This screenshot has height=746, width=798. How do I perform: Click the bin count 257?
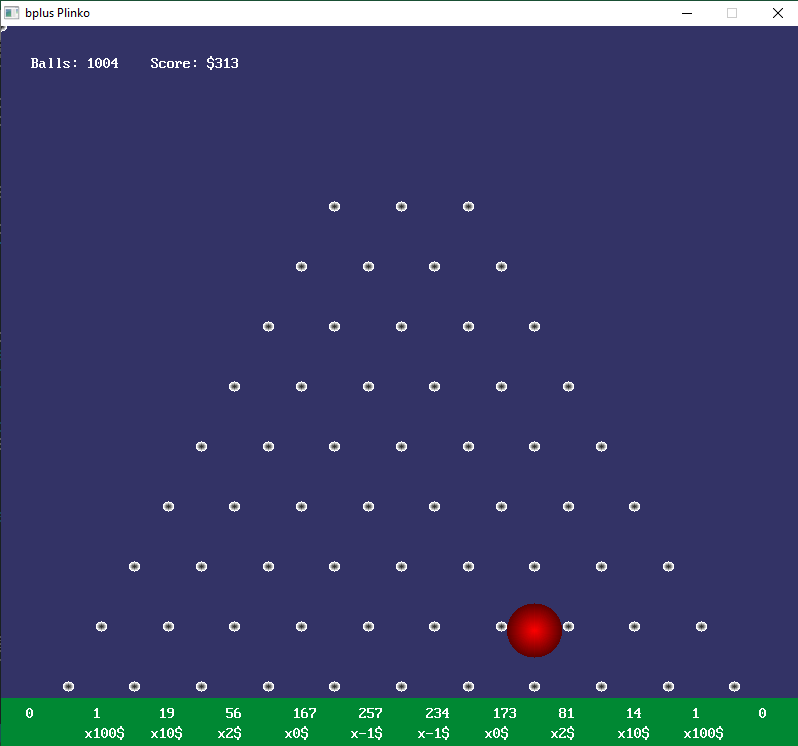pos(370,713)
